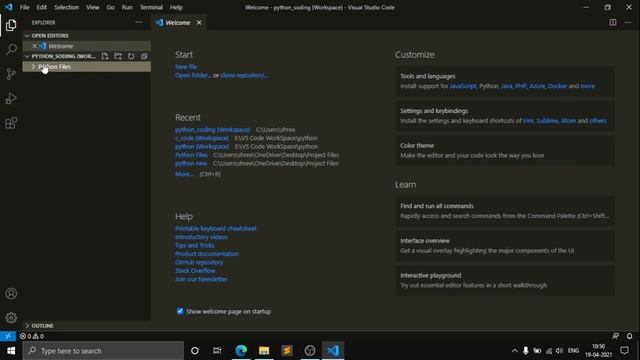Screen dimensions: 640x360
Task: Open recent Python Files folder link
Action: (191, 155)
